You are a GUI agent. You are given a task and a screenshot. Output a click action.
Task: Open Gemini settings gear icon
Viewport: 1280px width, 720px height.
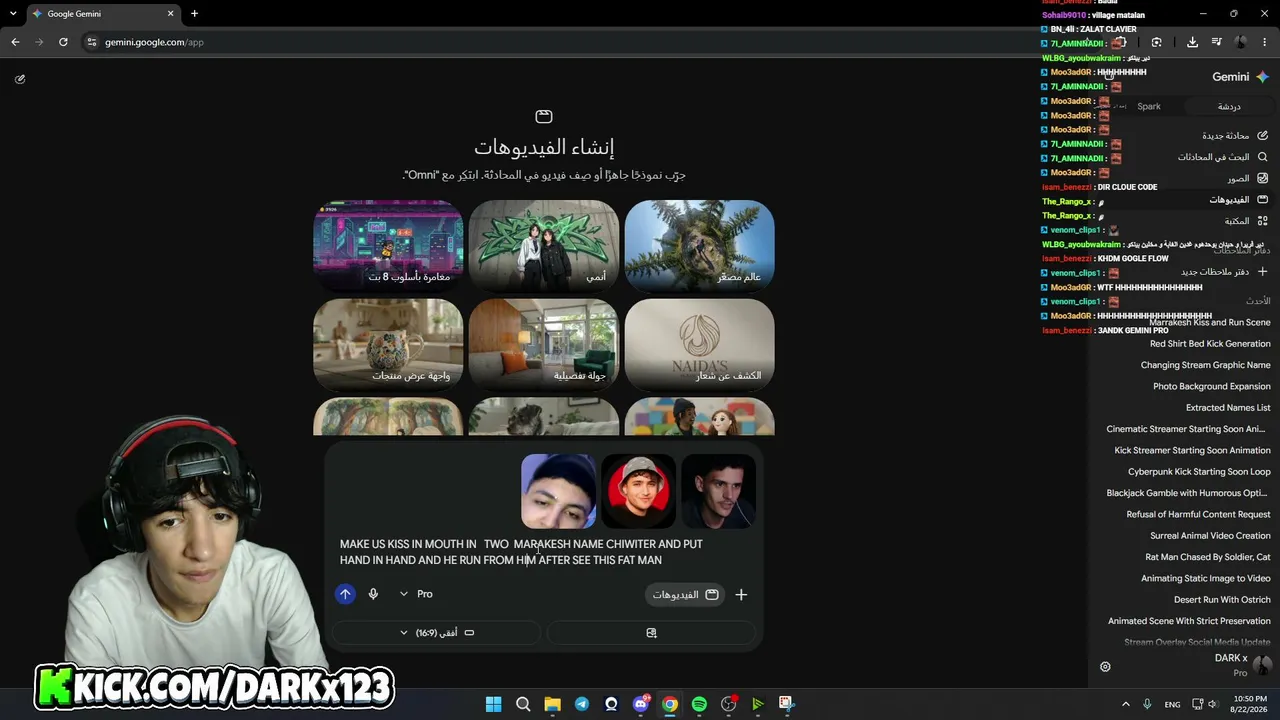[1105, 667]
